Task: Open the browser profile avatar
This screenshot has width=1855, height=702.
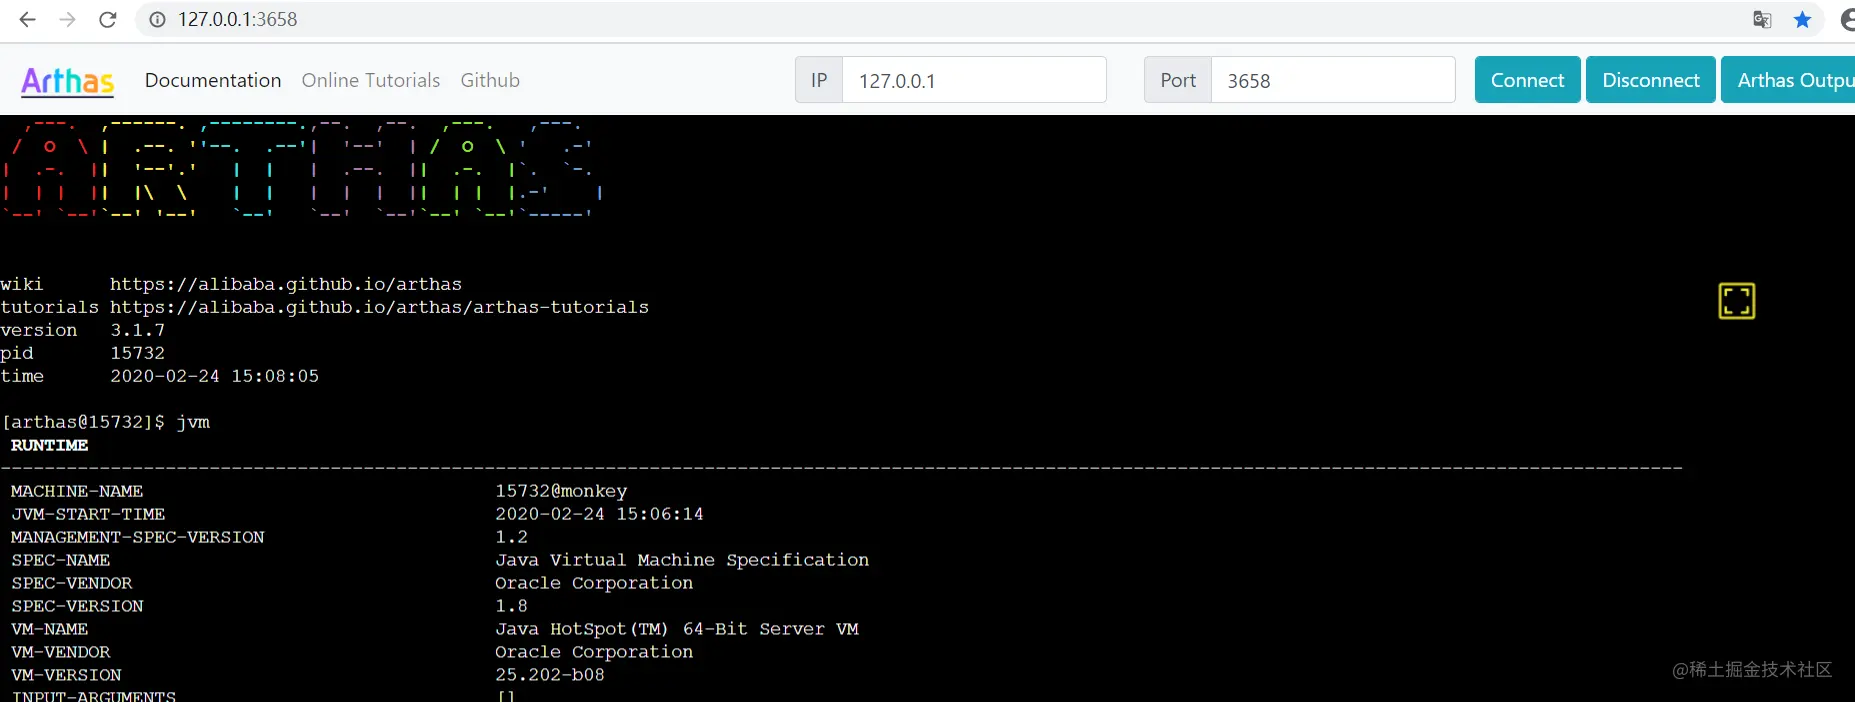Action: click(1847, 19)
